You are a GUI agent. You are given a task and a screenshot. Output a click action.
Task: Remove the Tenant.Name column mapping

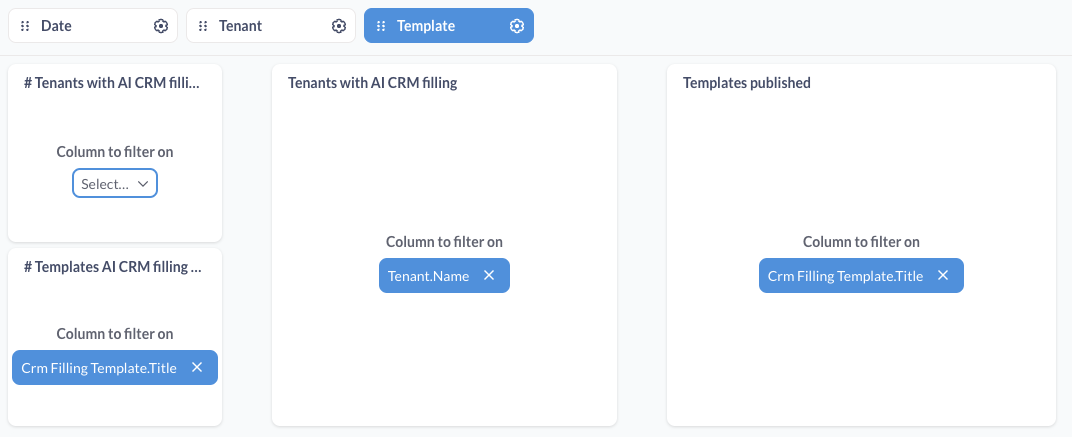click(489, 275)
